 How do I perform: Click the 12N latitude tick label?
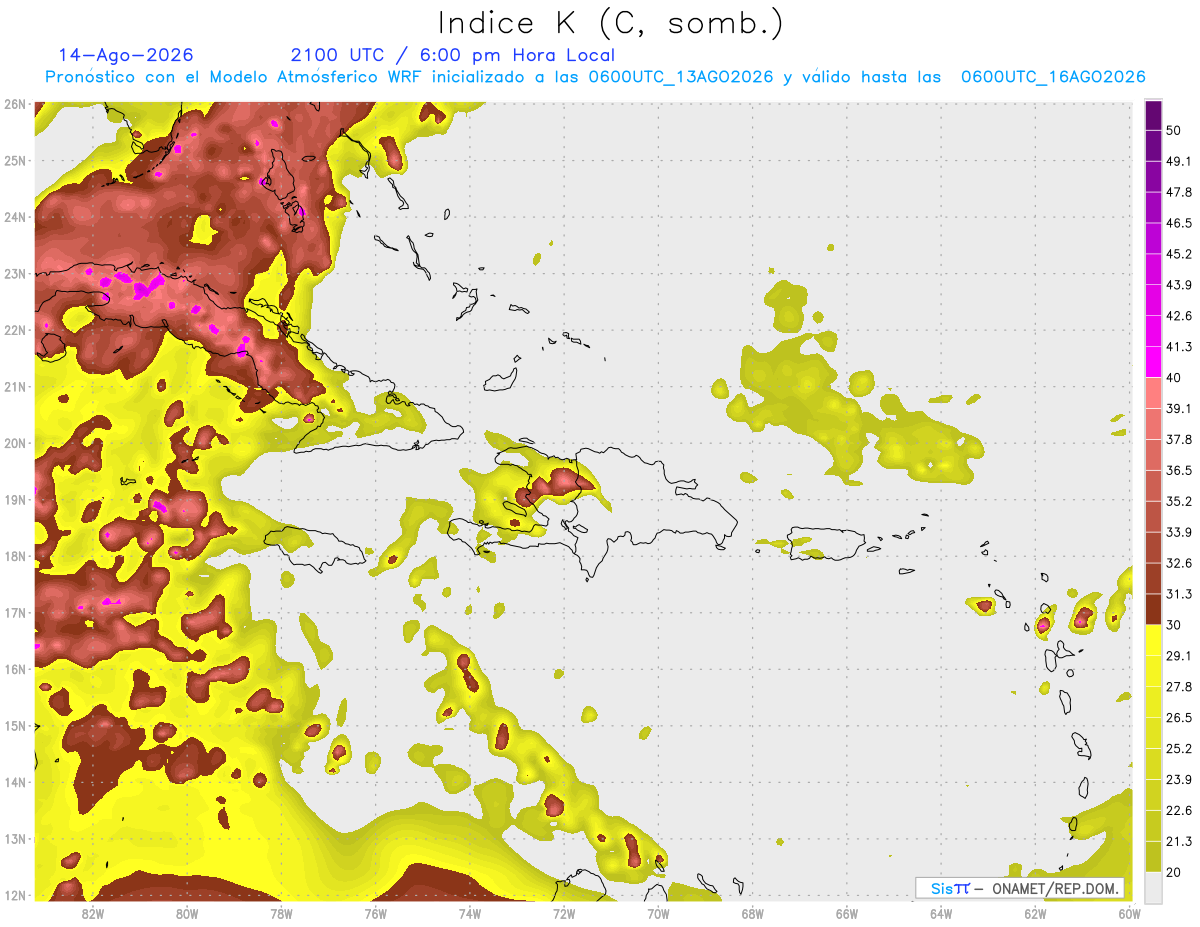14,895
